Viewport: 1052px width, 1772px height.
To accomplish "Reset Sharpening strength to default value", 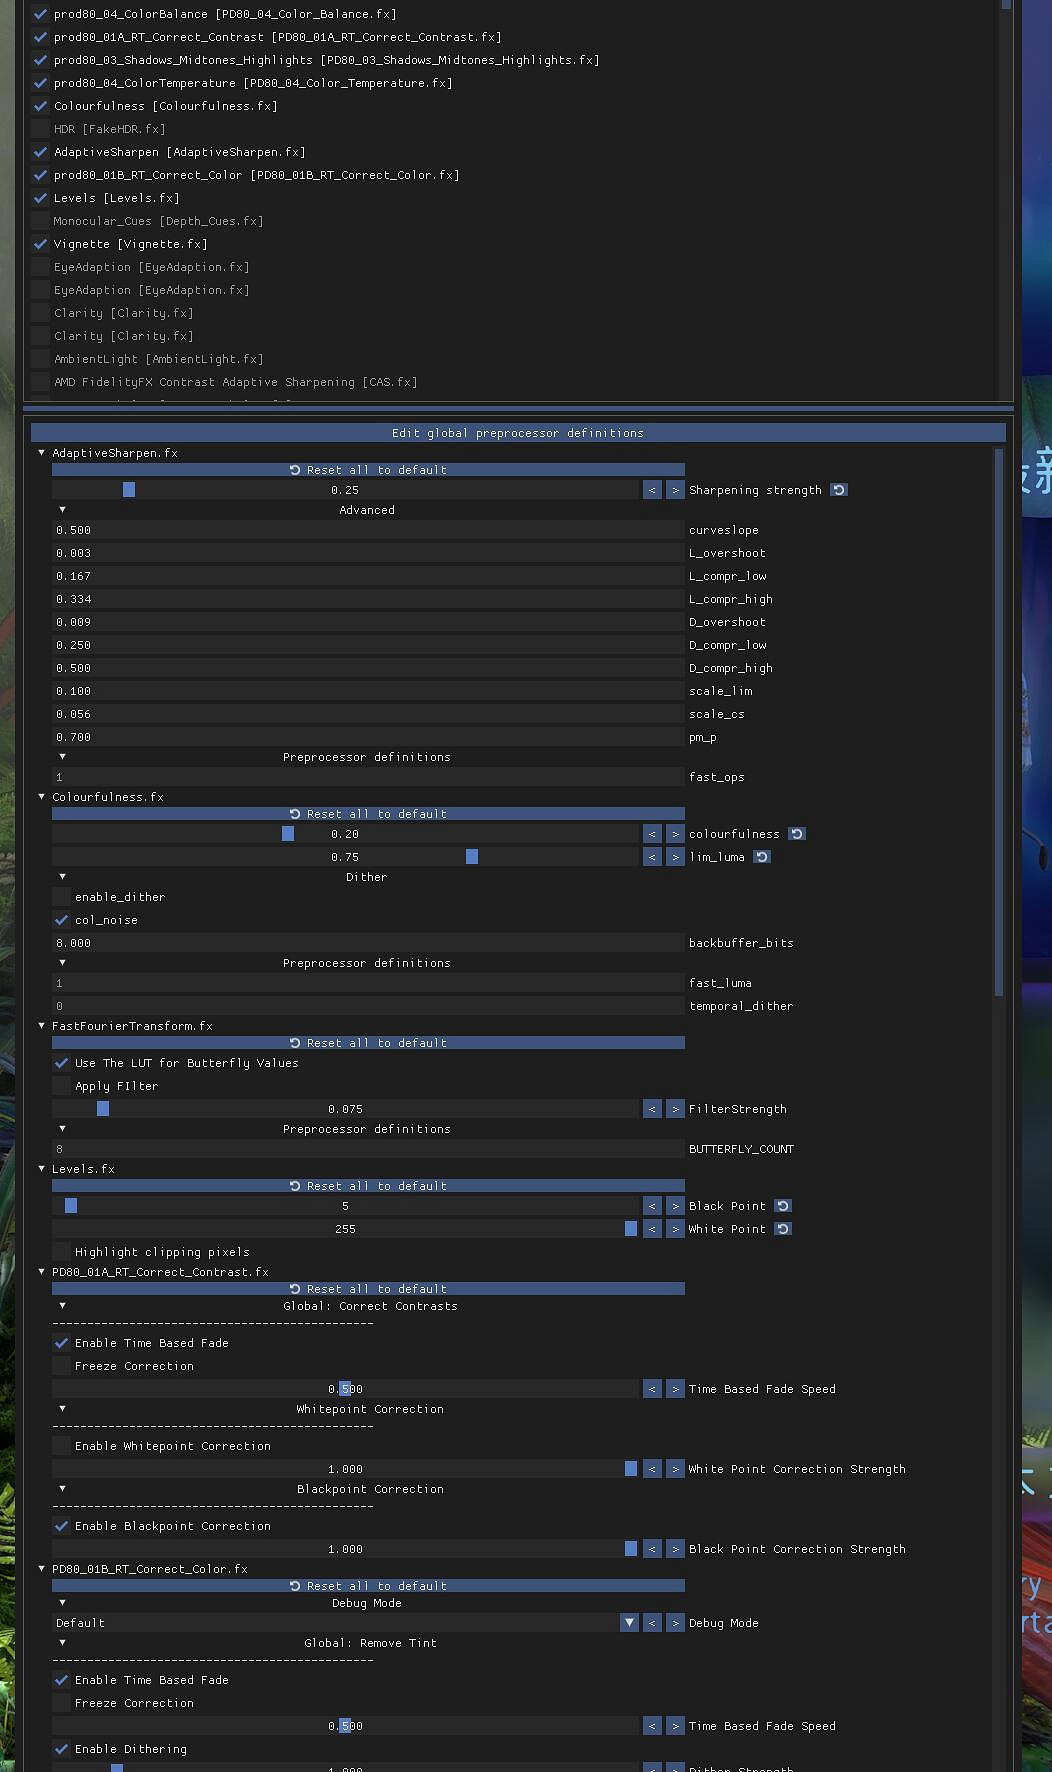I will pos(839,490).
